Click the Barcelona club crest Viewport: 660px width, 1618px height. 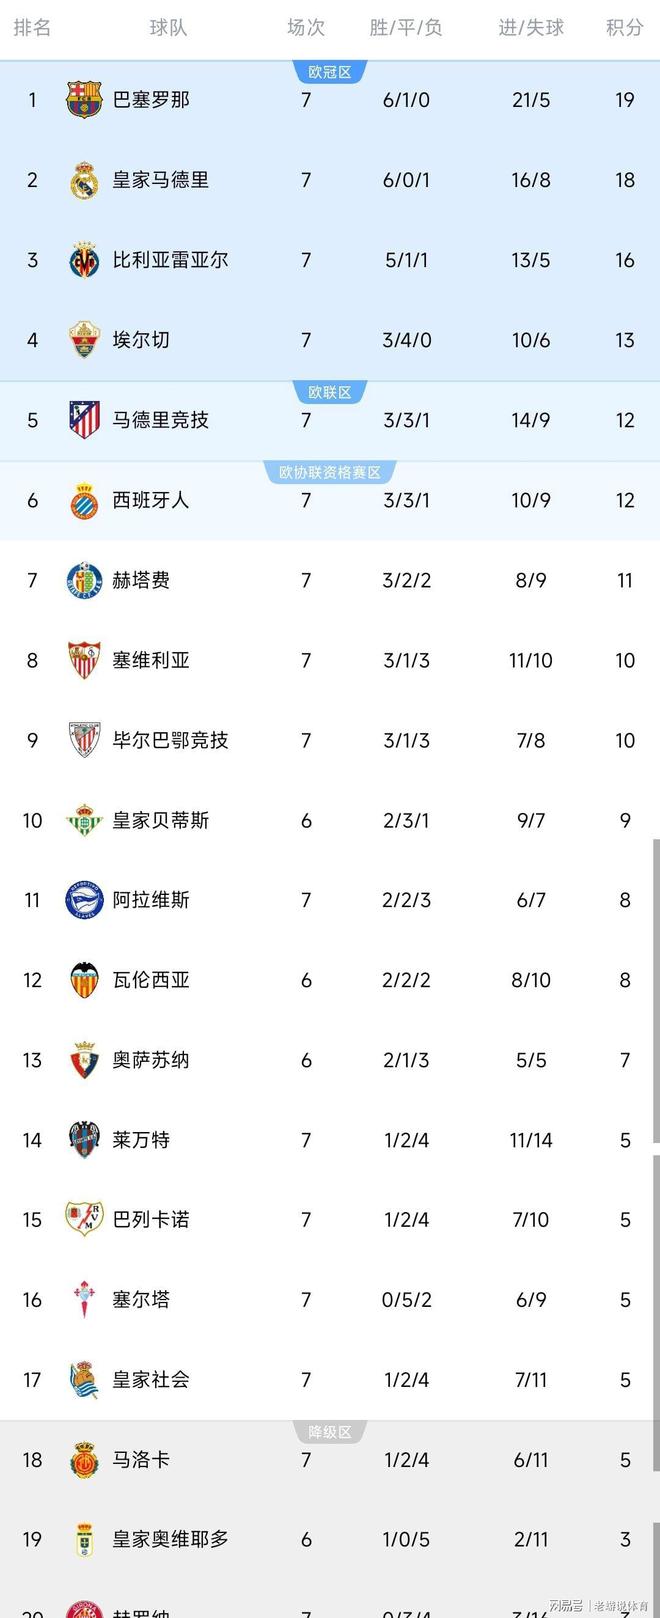(84, 100)
